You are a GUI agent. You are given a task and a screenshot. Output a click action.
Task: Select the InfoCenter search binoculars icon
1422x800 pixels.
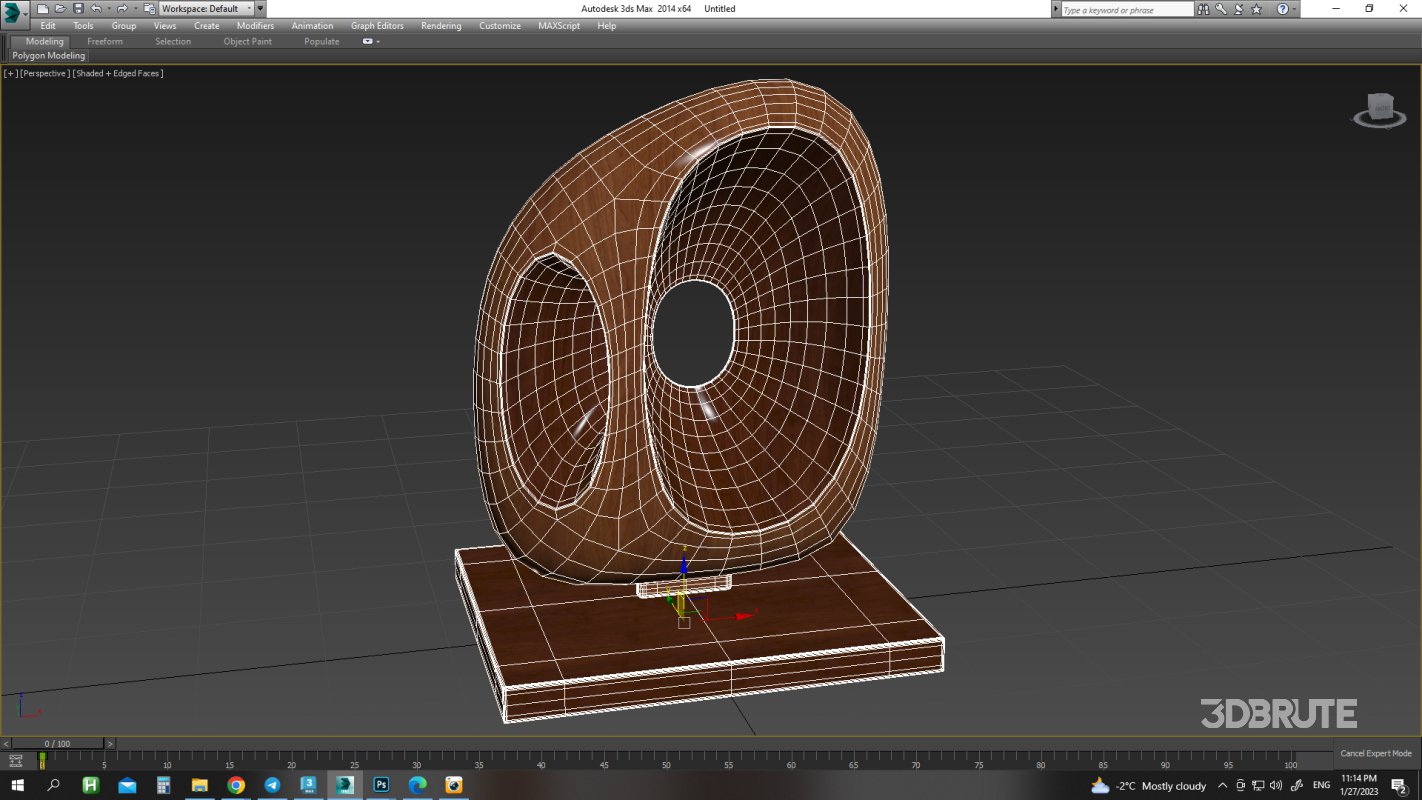1203,9
